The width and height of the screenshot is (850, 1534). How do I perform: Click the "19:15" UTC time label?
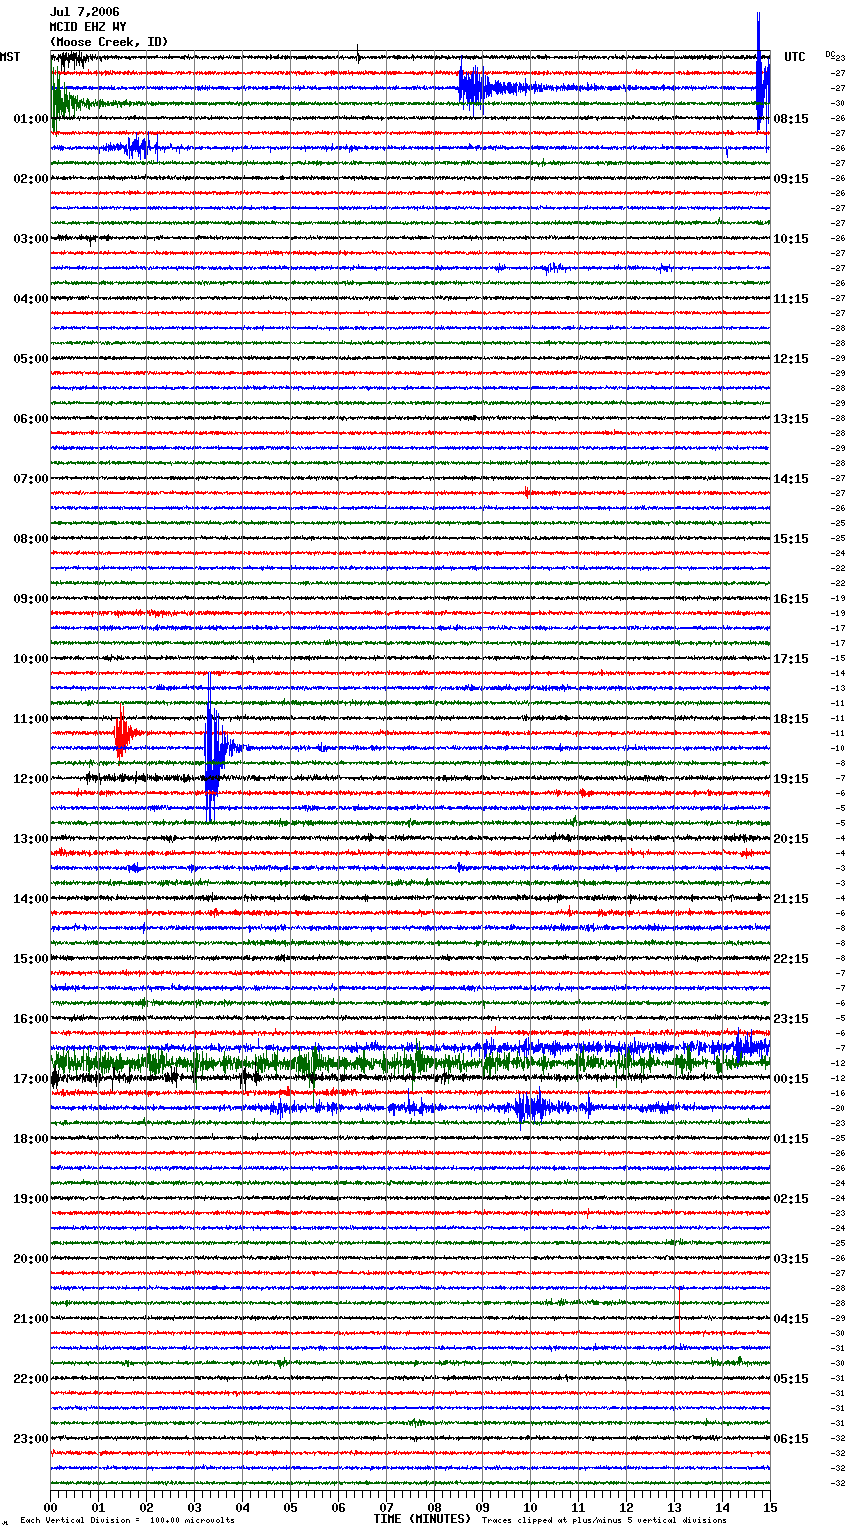tap(791, 779)
